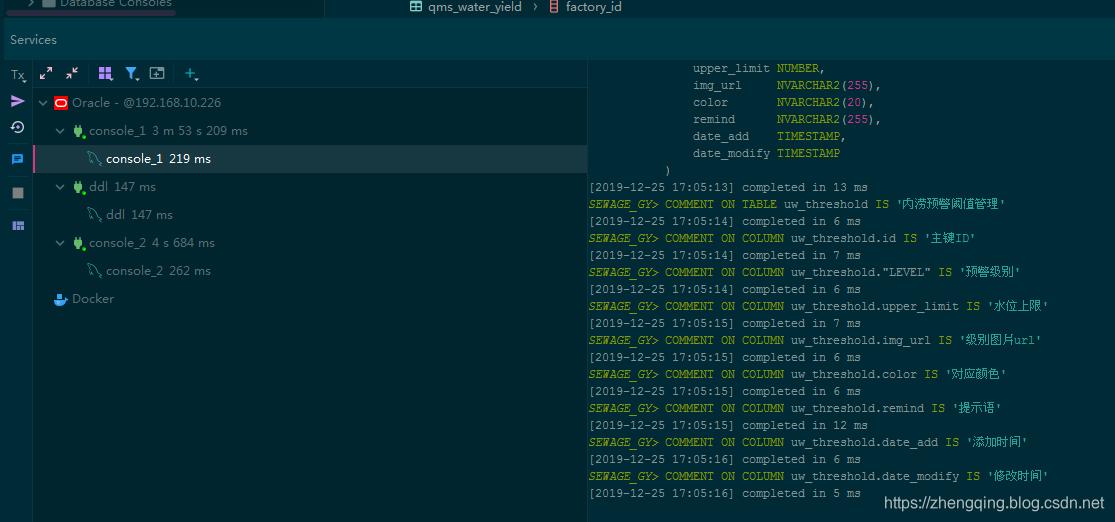Click the uw_threshold."LEVEL" comment line
1115x522 pixels.
pyautogui.click(x=806, y=272)
